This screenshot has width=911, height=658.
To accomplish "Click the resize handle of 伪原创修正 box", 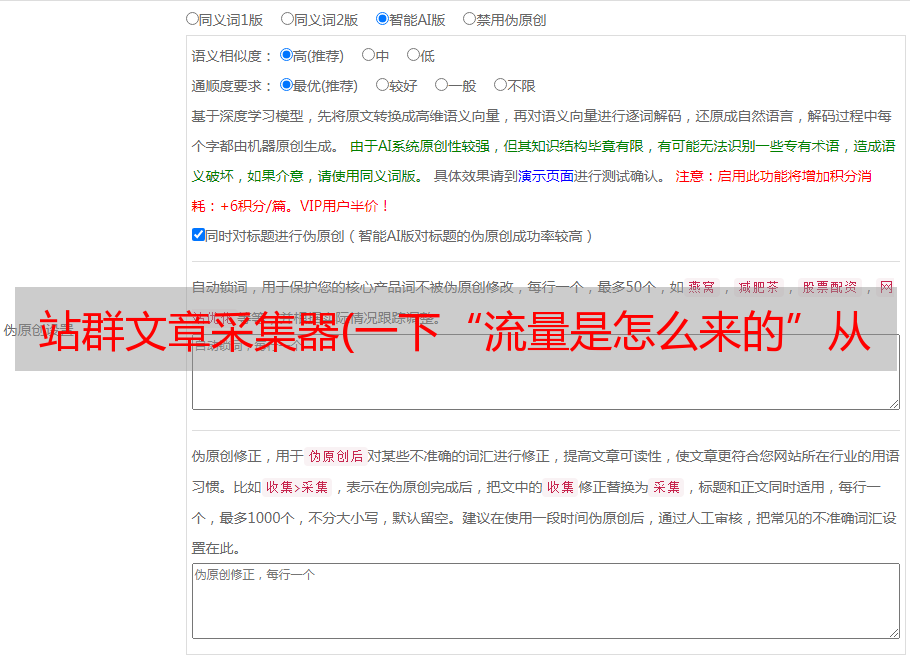I will pyautogui.click(x=894, y=633).
